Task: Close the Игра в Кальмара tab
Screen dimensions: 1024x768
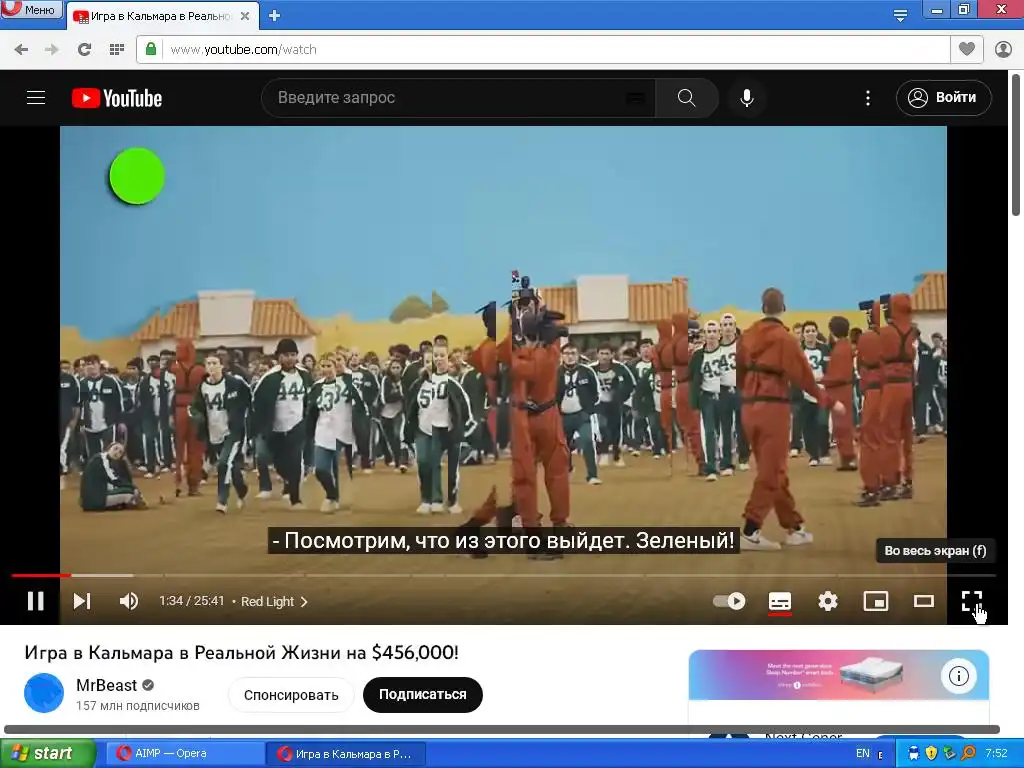Action: coord(245,16)
